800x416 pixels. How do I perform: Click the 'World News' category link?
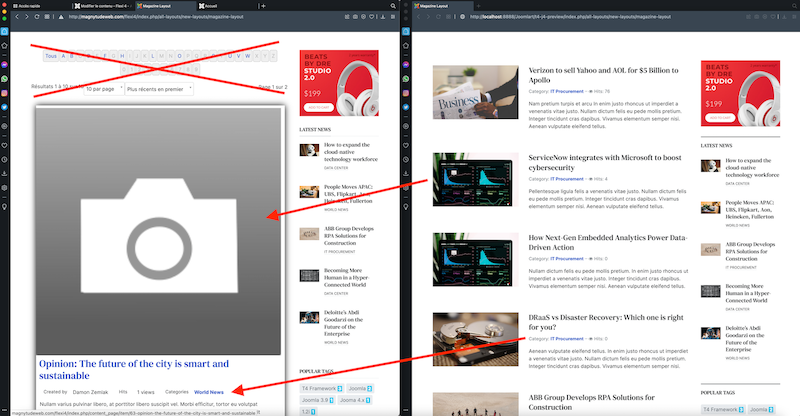tap(209, 392)
